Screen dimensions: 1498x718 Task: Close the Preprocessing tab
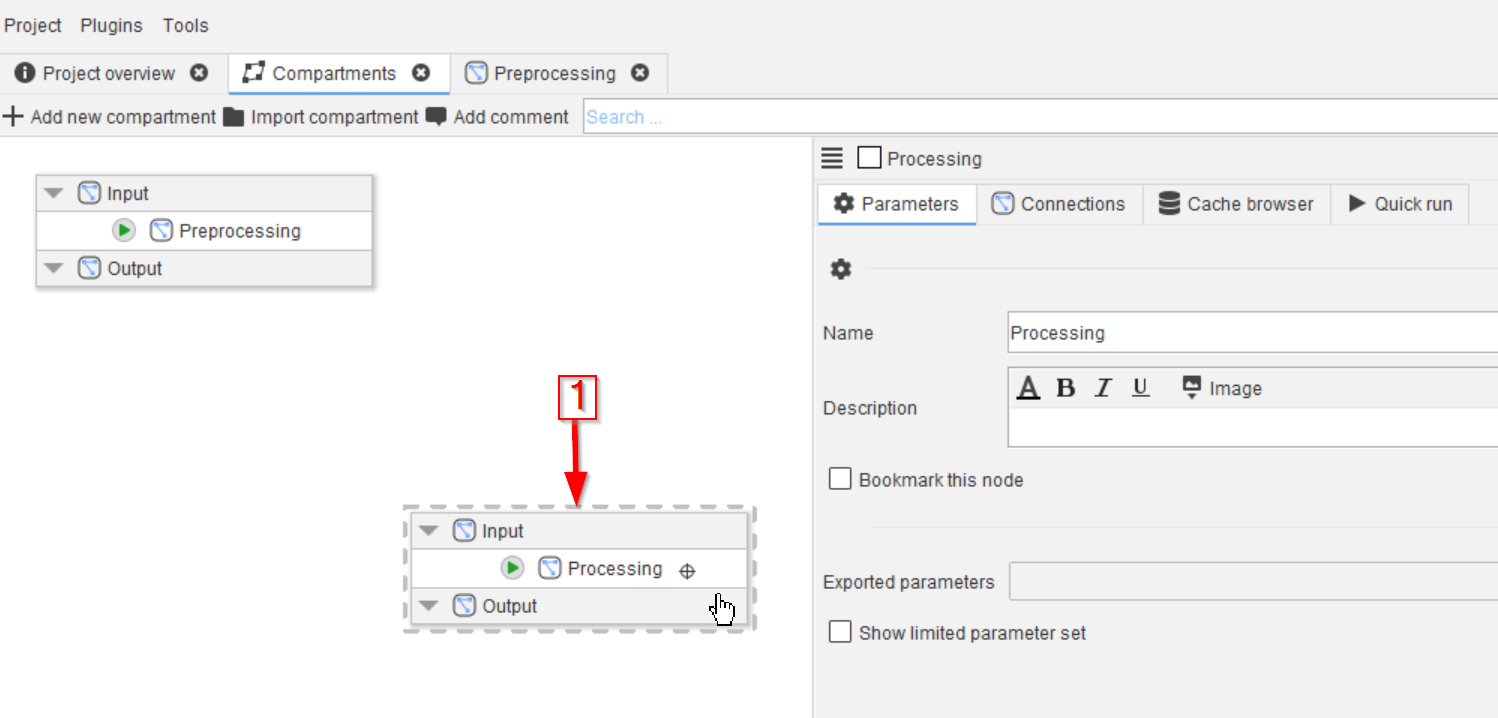[640, 73]
